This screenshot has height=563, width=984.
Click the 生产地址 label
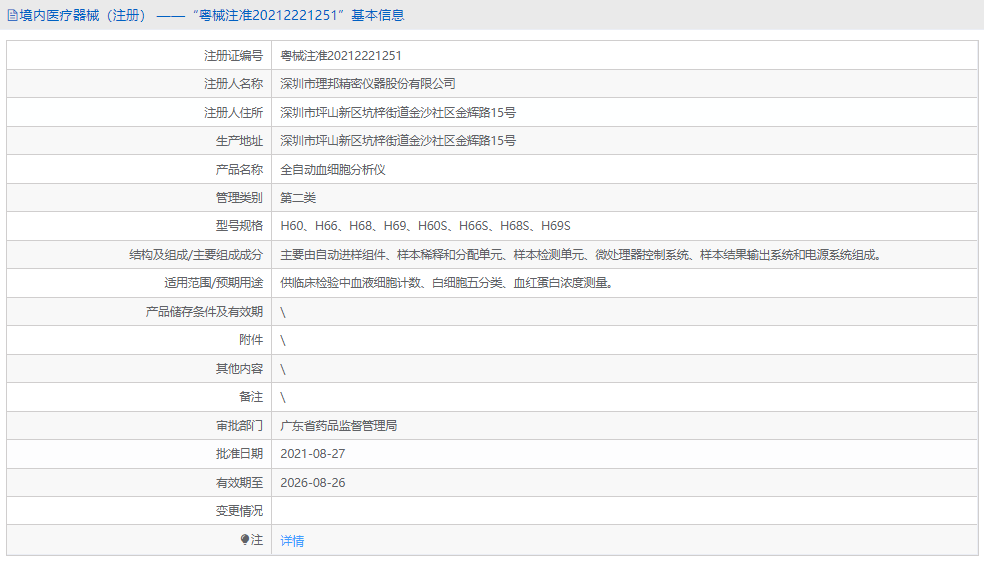pyautogui.click(x=239, y=141)
